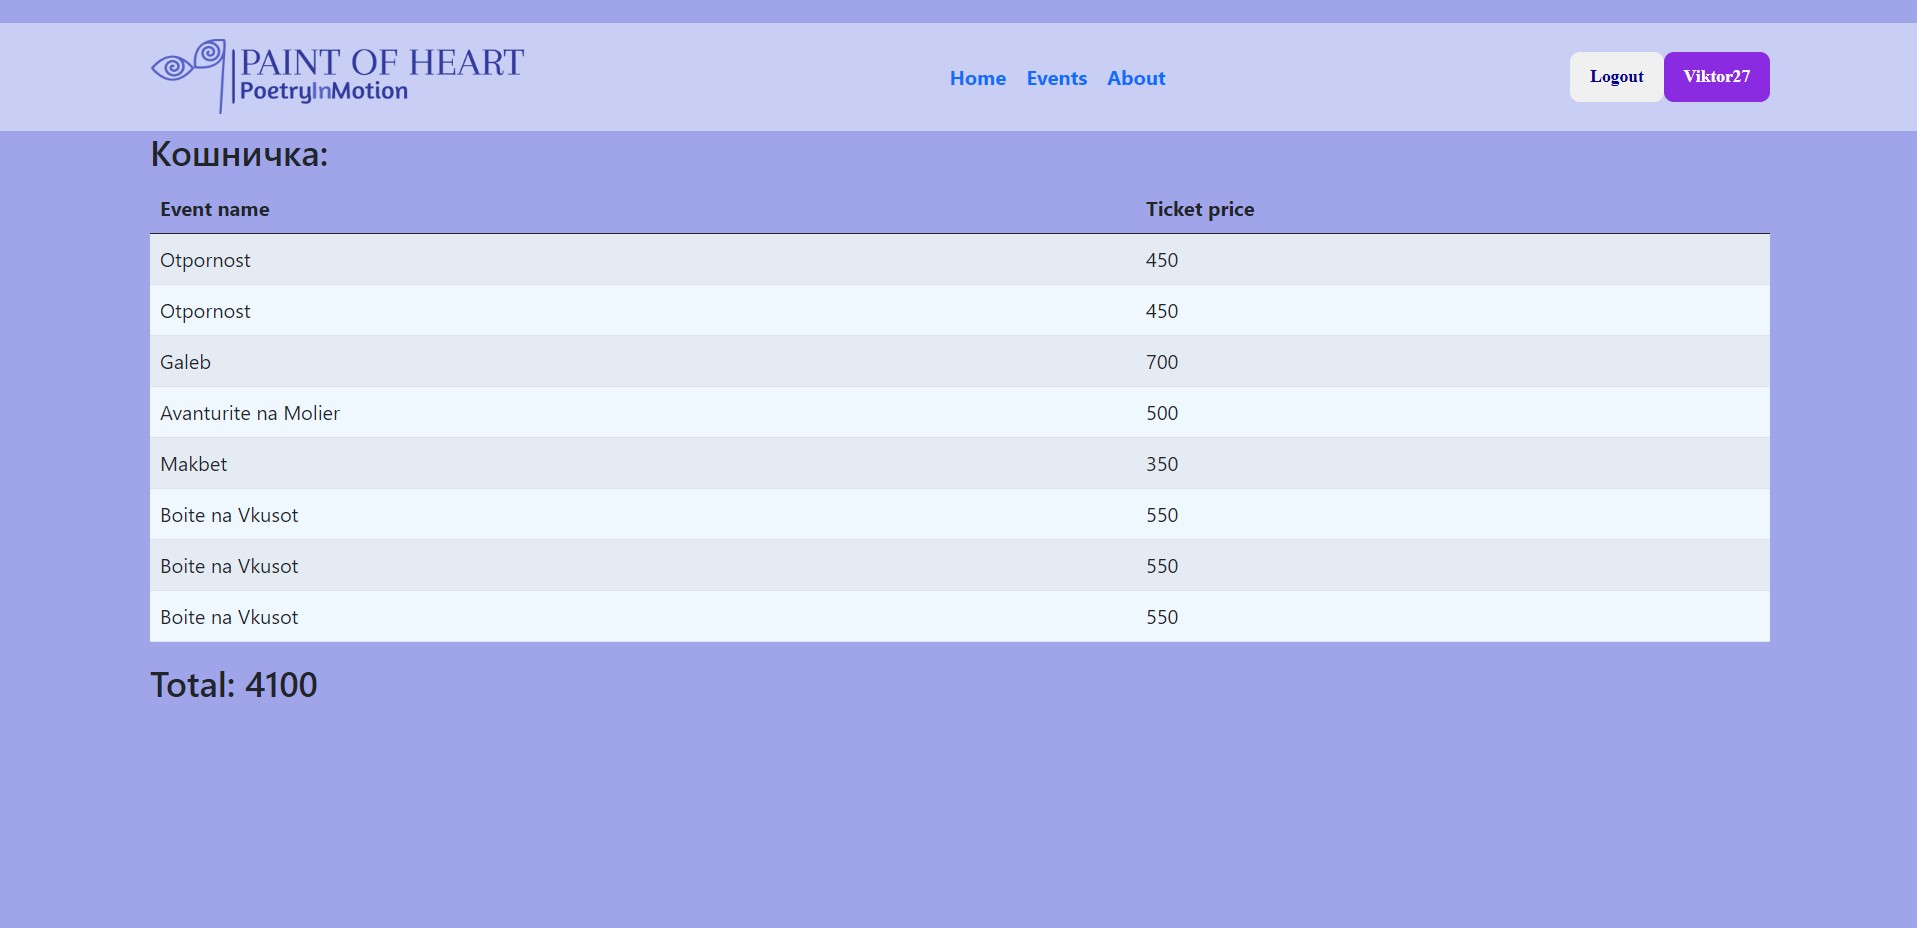The image size is (1917, 928).
Task: Go to the Home page
Action: click(977, 78)
